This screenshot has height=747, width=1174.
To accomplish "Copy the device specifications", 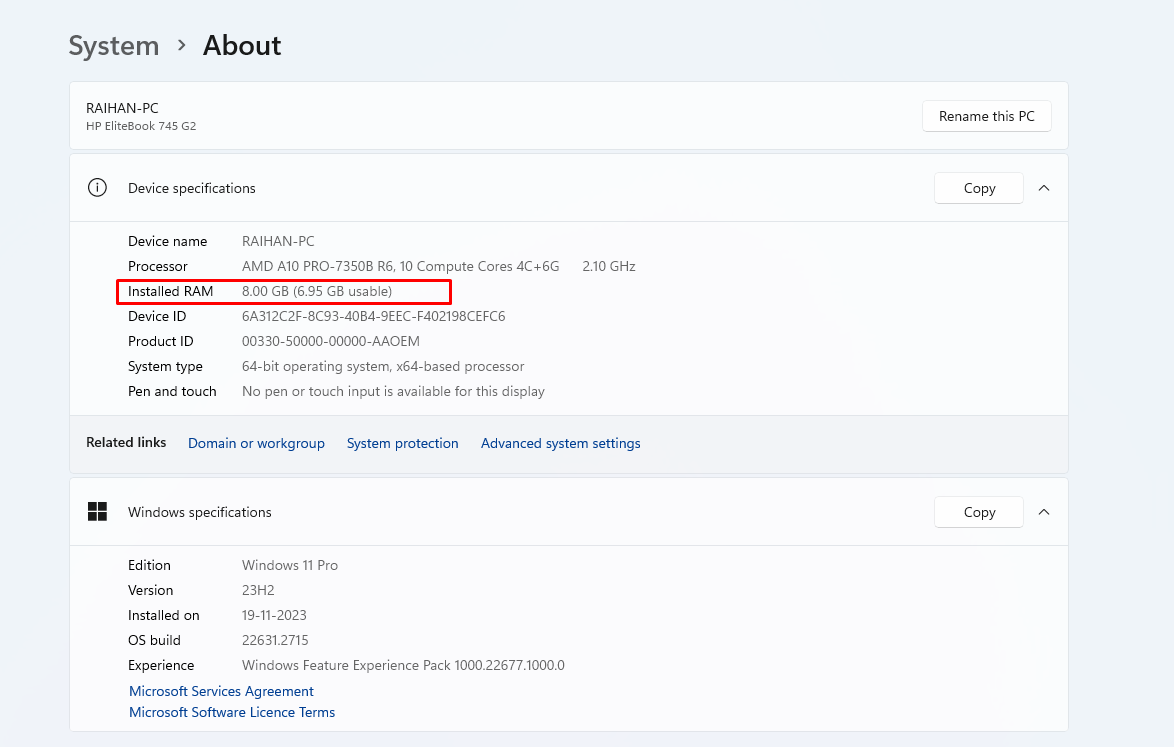I will pyautogui.click(x=978, y=188).
